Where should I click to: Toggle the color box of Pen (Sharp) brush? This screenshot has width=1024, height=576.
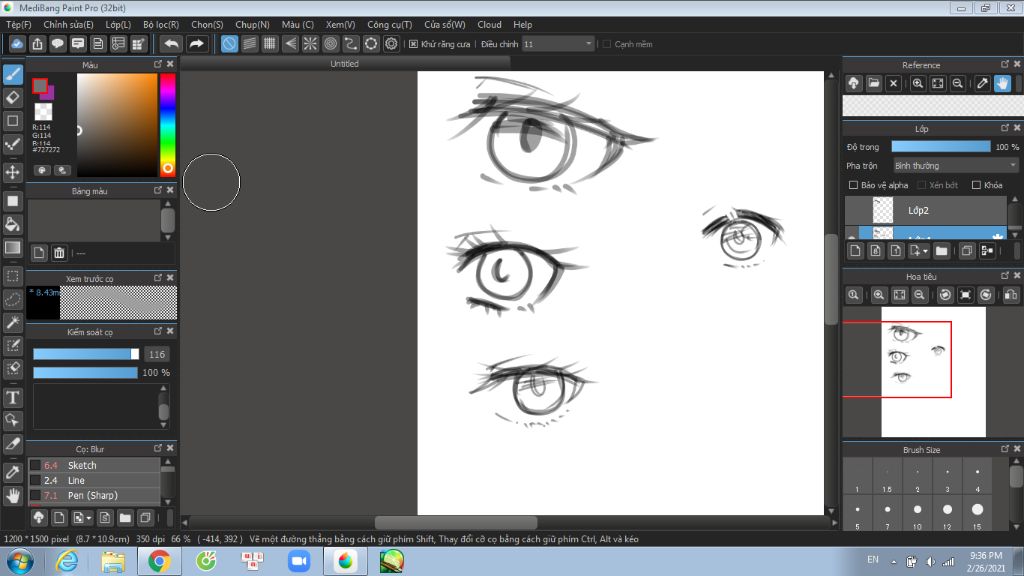35,496
